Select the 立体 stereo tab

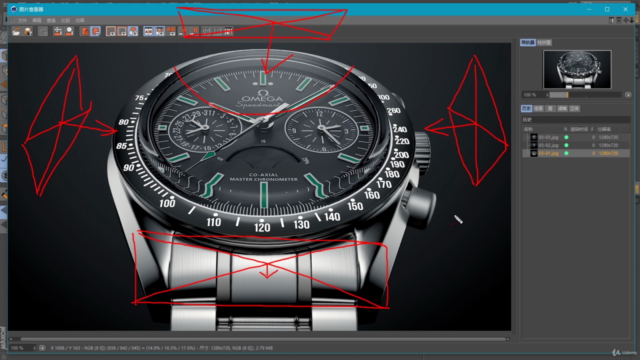[575, 109]
